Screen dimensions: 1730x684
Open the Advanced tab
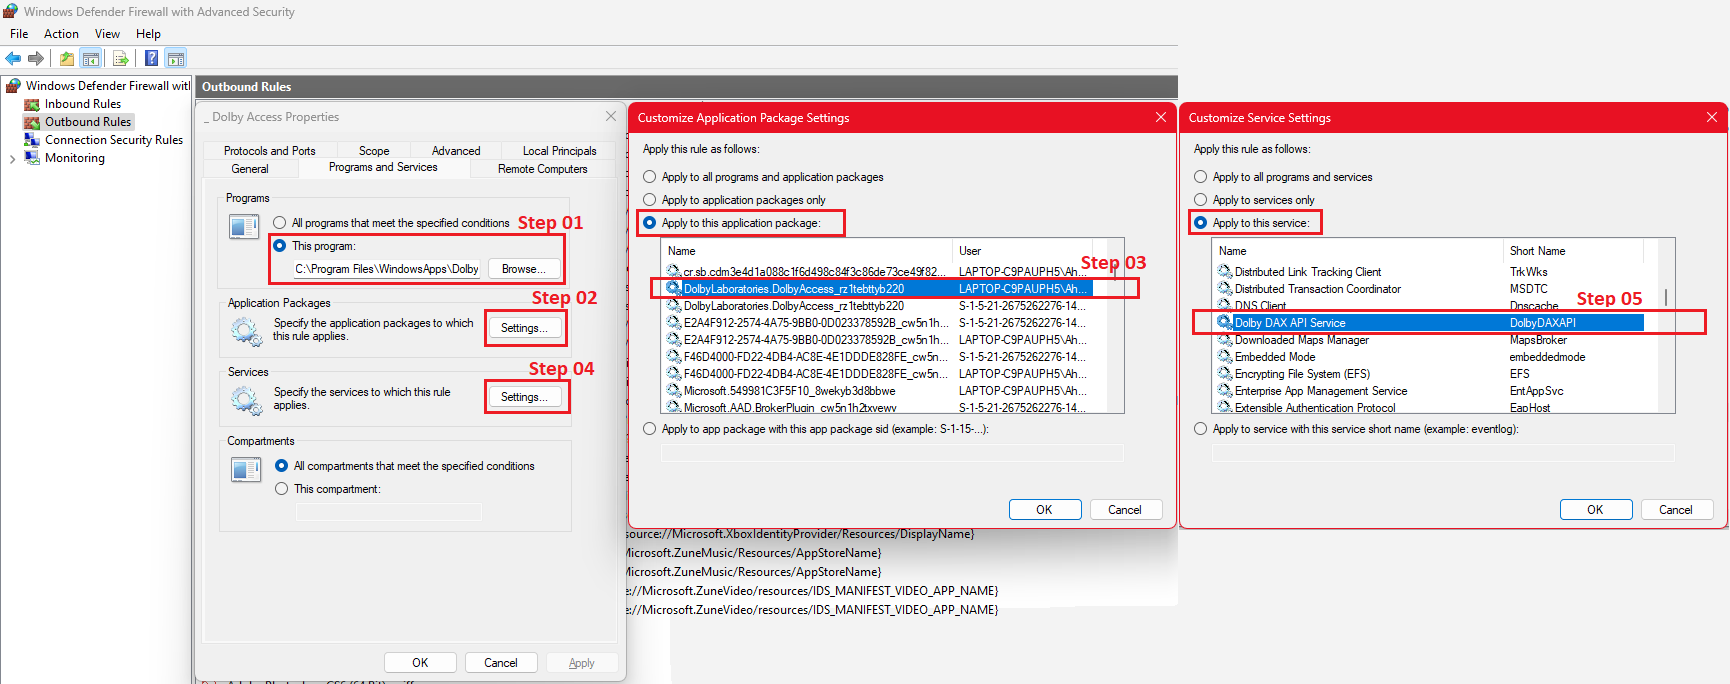tap(456, 151)
